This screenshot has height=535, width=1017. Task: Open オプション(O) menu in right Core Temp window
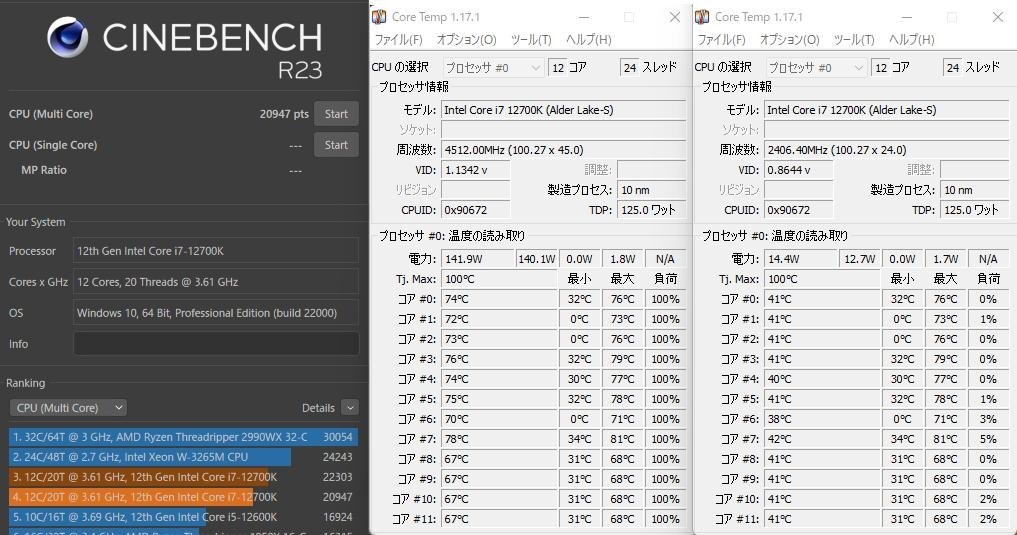click(789, 40)
